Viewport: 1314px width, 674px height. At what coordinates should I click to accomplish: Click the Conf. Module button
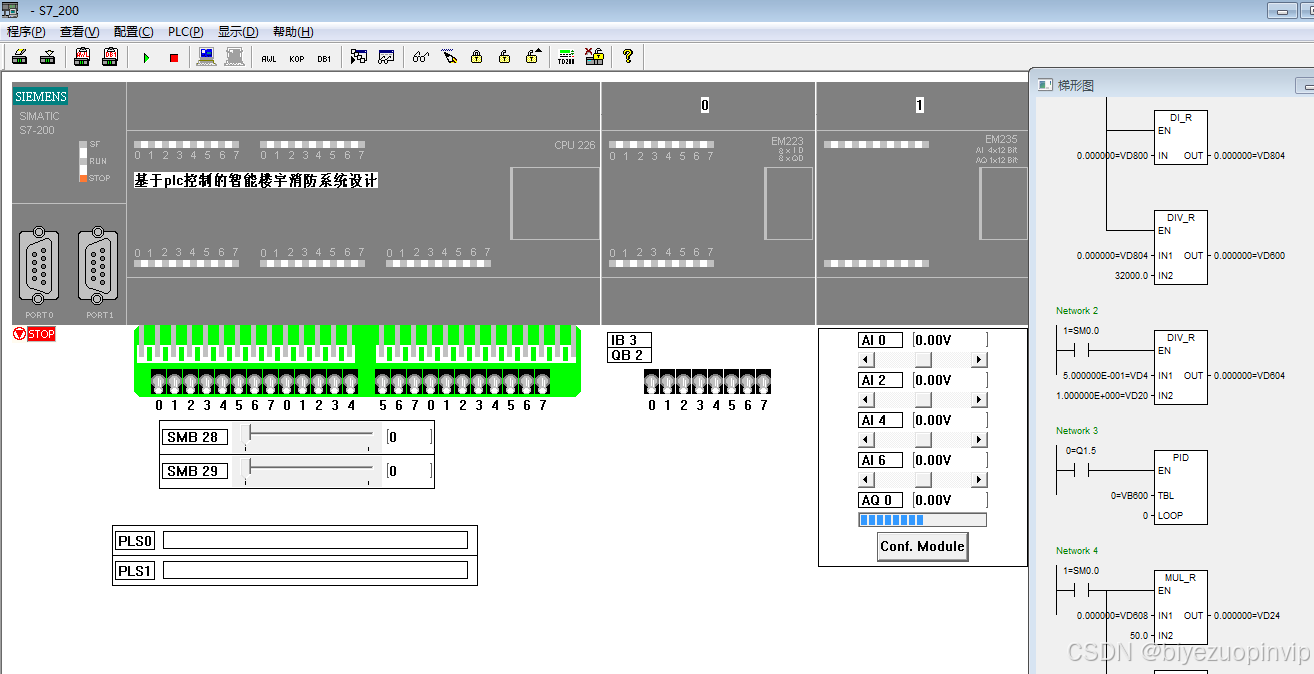point(922,546)
